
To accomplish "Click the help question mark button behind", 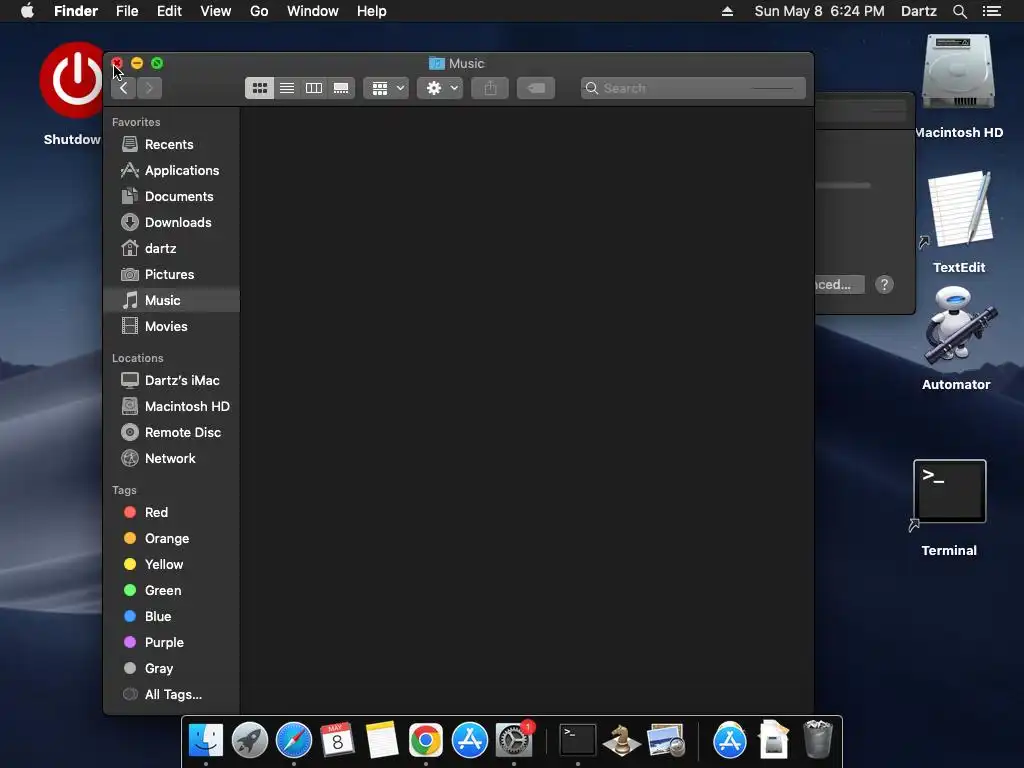I will click(x=884, y=285).
